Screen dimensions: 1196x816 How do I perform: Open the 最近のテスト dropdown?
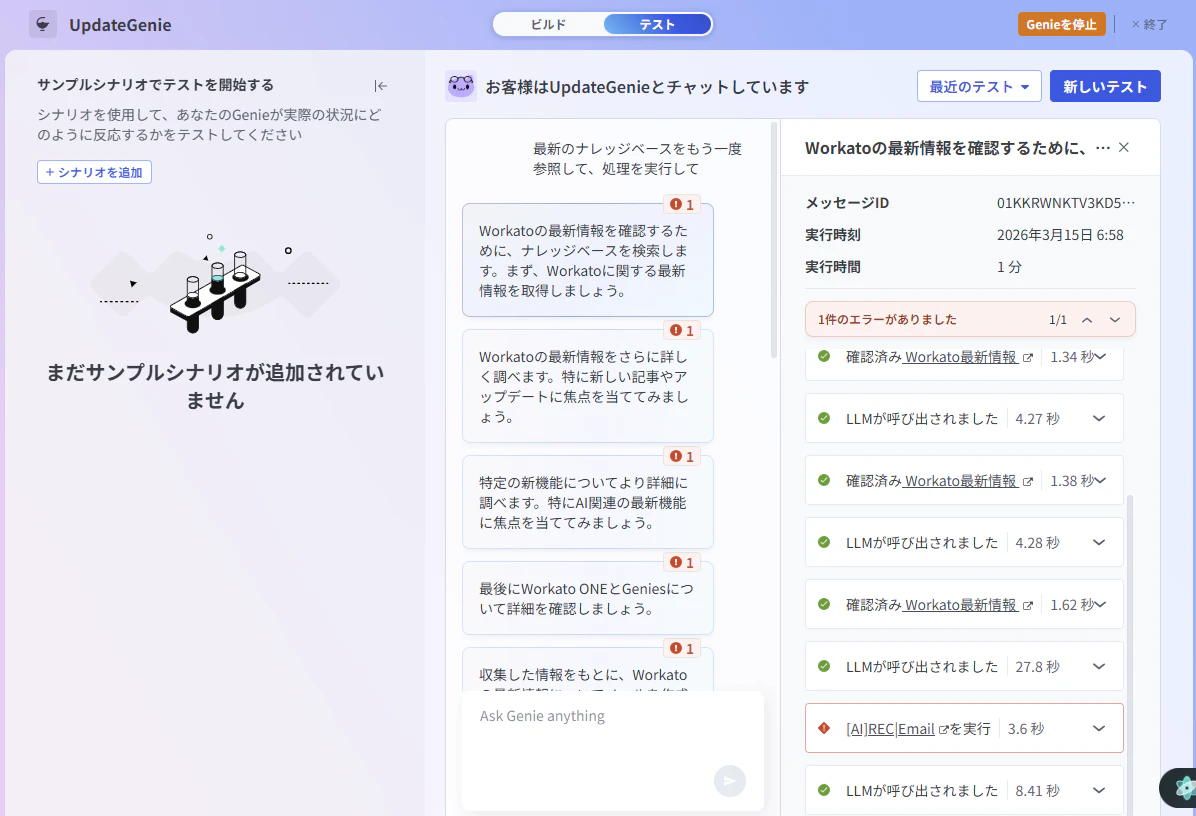tap(979, 86)
